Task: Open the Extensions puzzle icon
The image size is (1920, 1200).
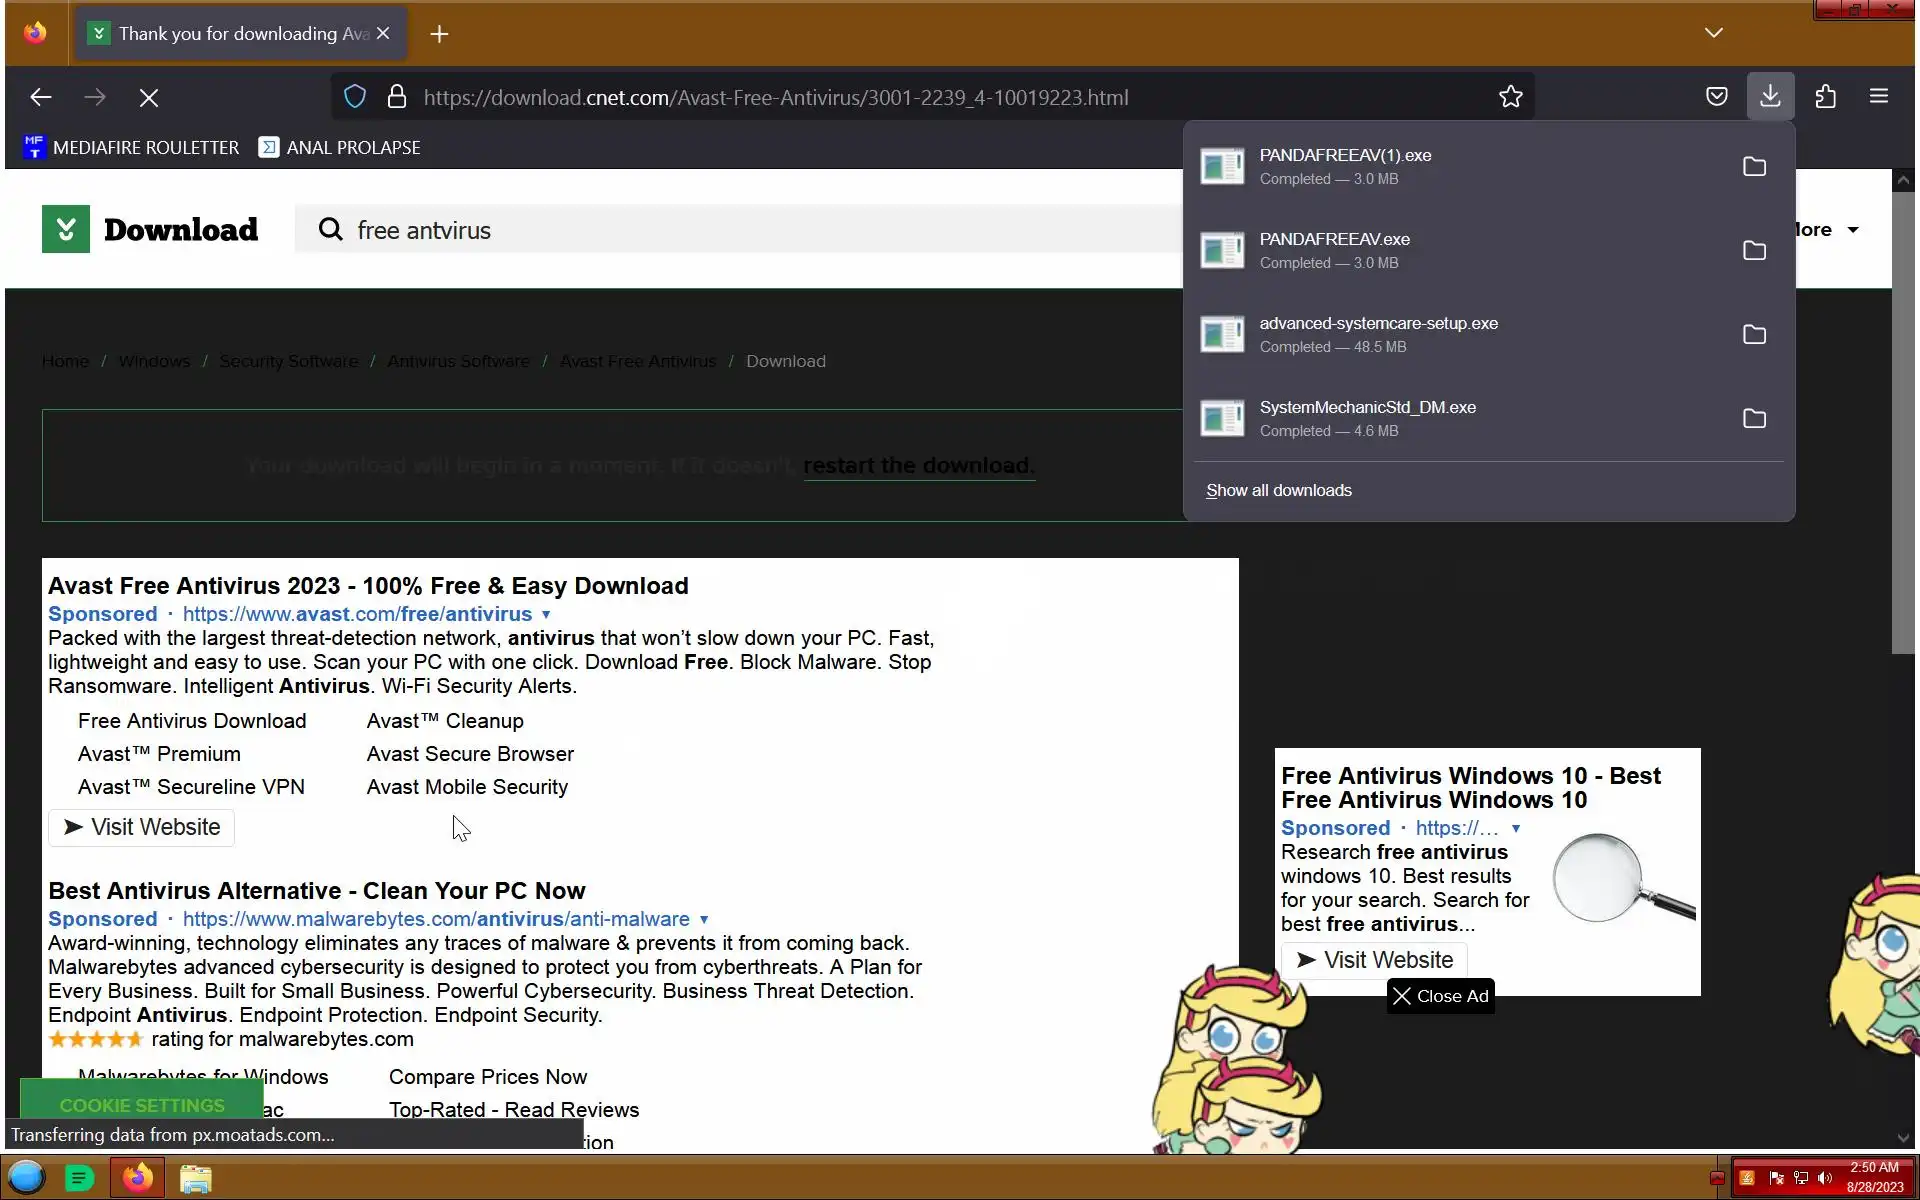Action: tap(1825, 97)
